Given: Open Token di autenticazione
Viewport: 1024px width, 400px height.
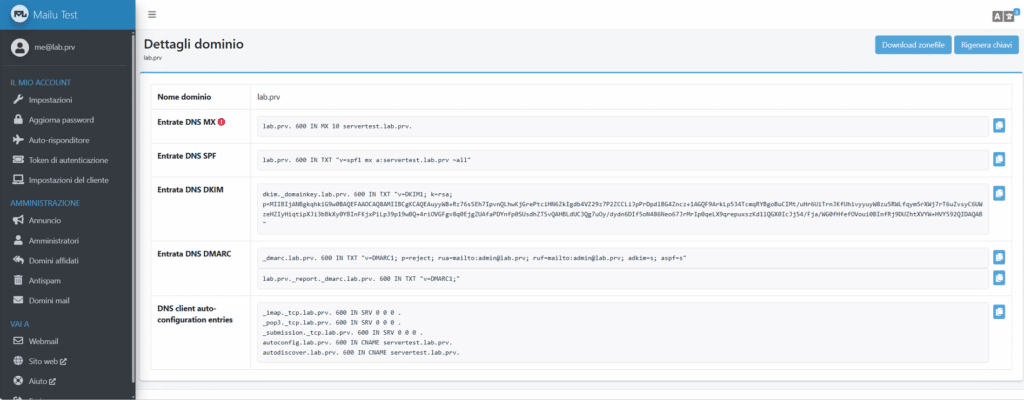Looking at the screenshot, I should [x=68, y=160].
